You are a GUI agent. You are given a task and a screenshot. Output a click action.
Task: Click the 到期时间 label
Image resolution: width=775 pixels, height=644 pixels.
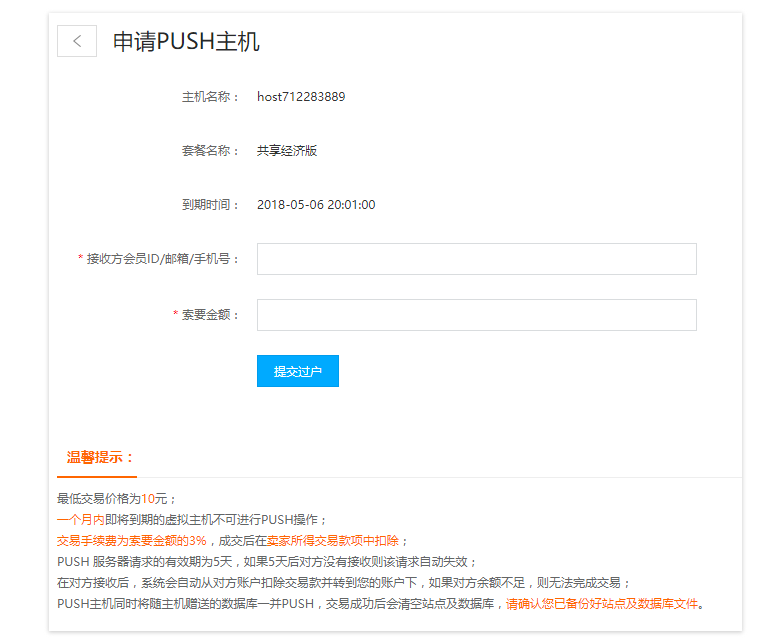tap(210, 205)
